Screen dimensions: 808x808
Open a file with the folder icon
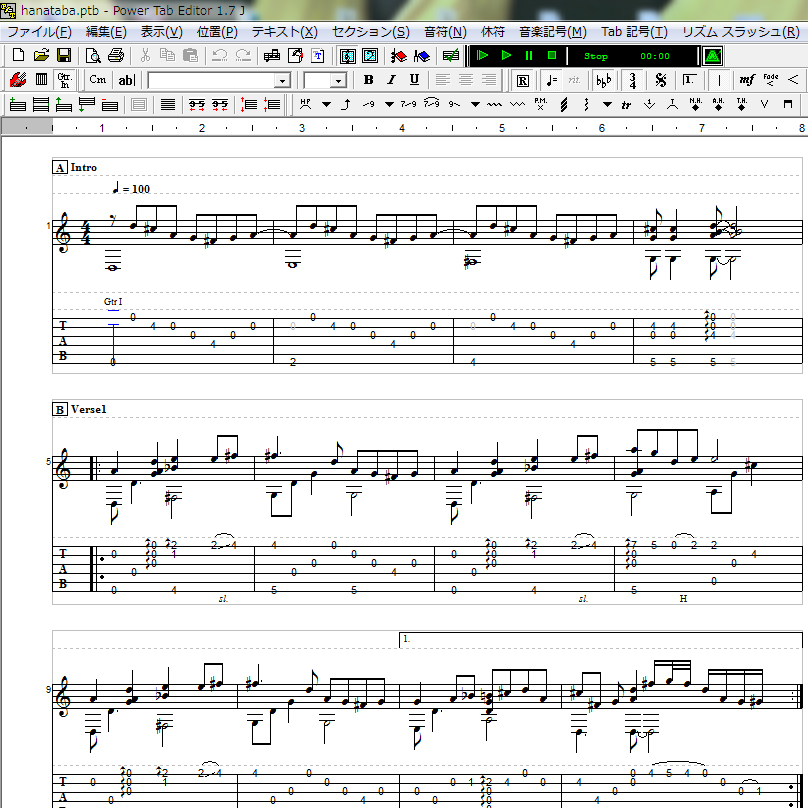coord(41,55)
